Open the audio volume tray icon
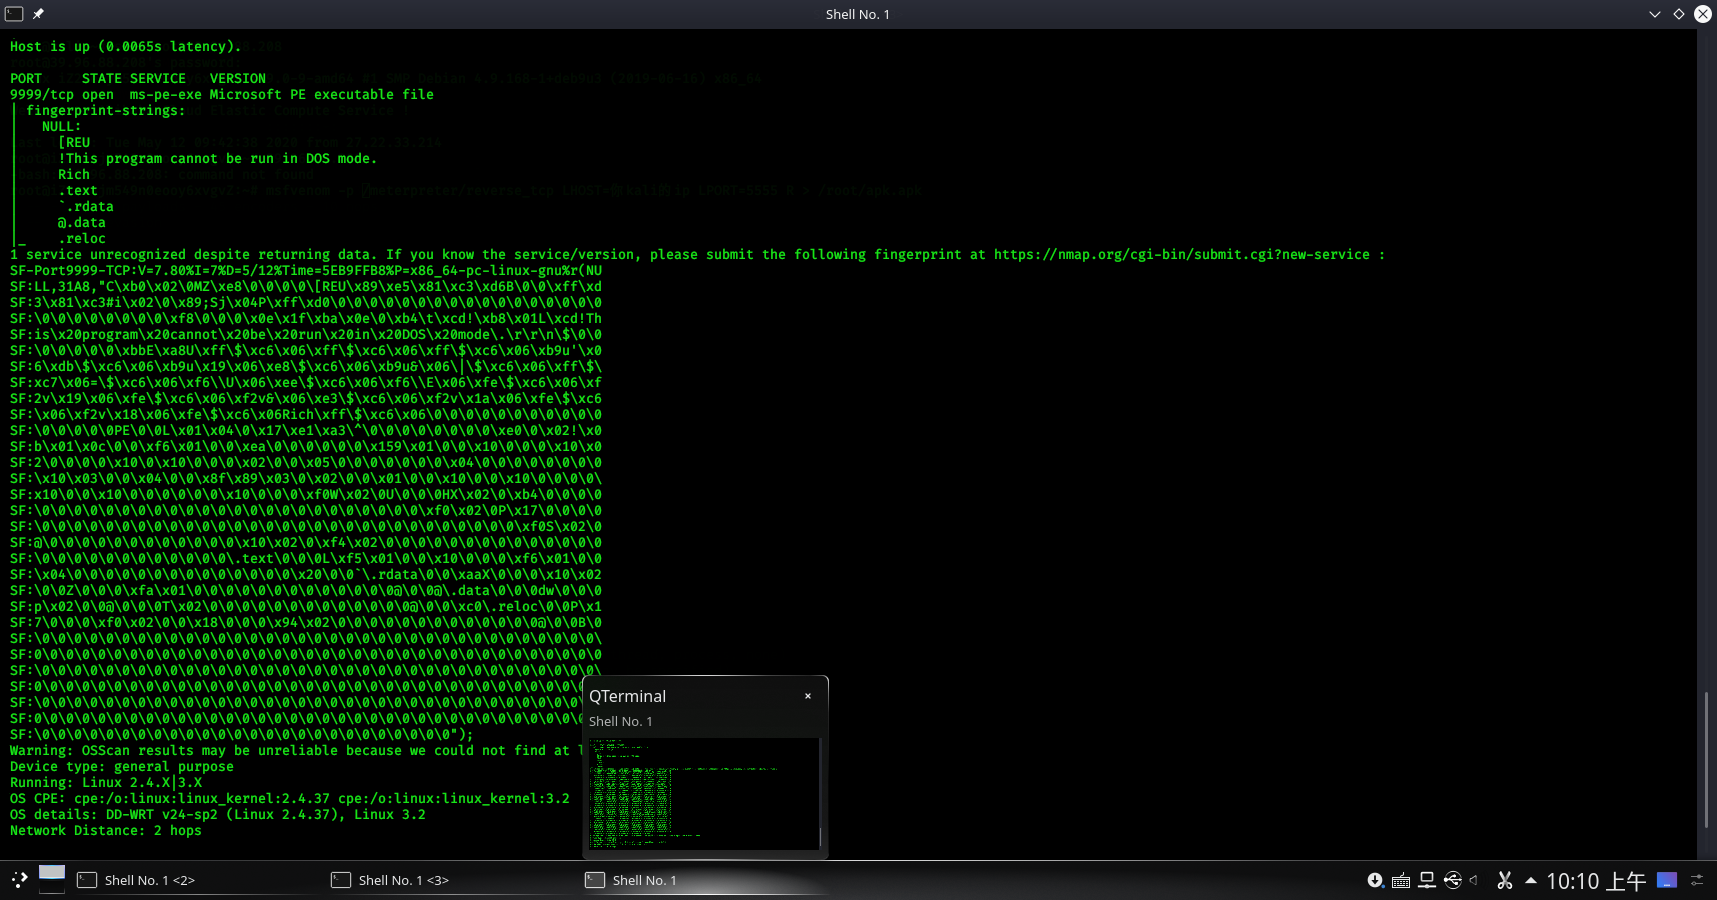The width and height of the screenshot is (1717, 900). 1474,880
